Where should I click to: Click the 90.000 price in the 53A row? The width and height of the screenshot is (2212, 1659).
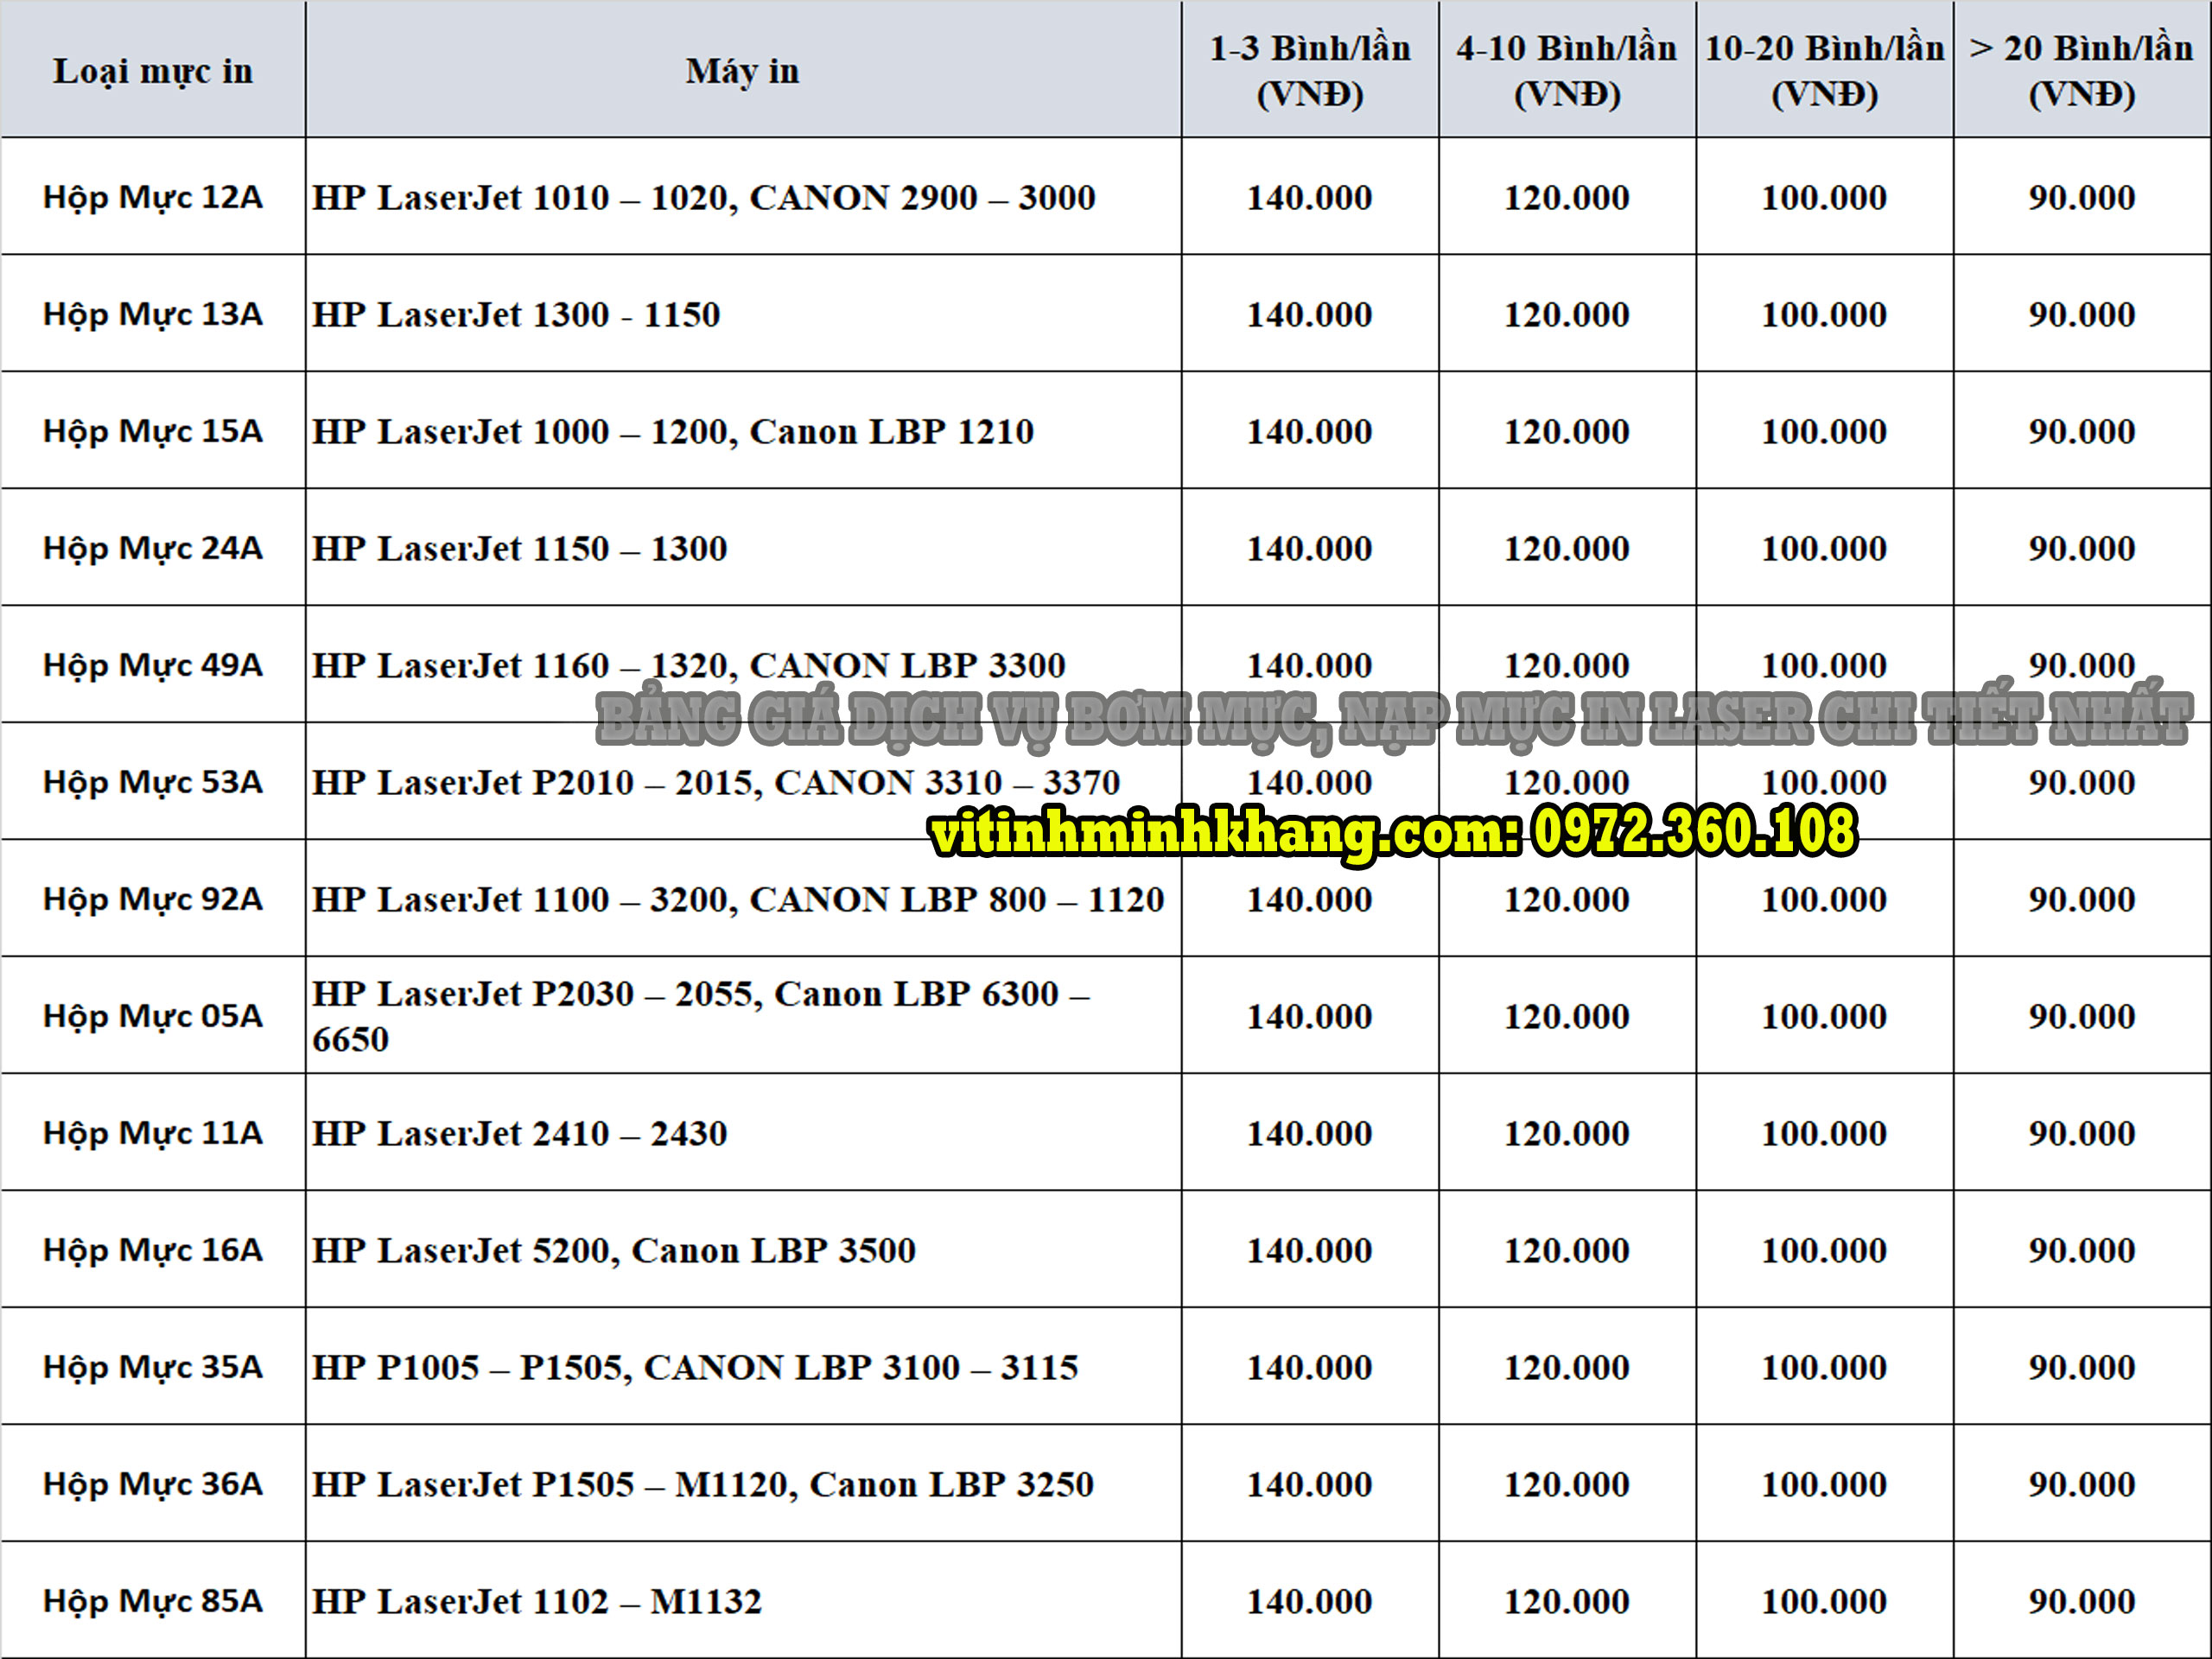[2082, 782]
